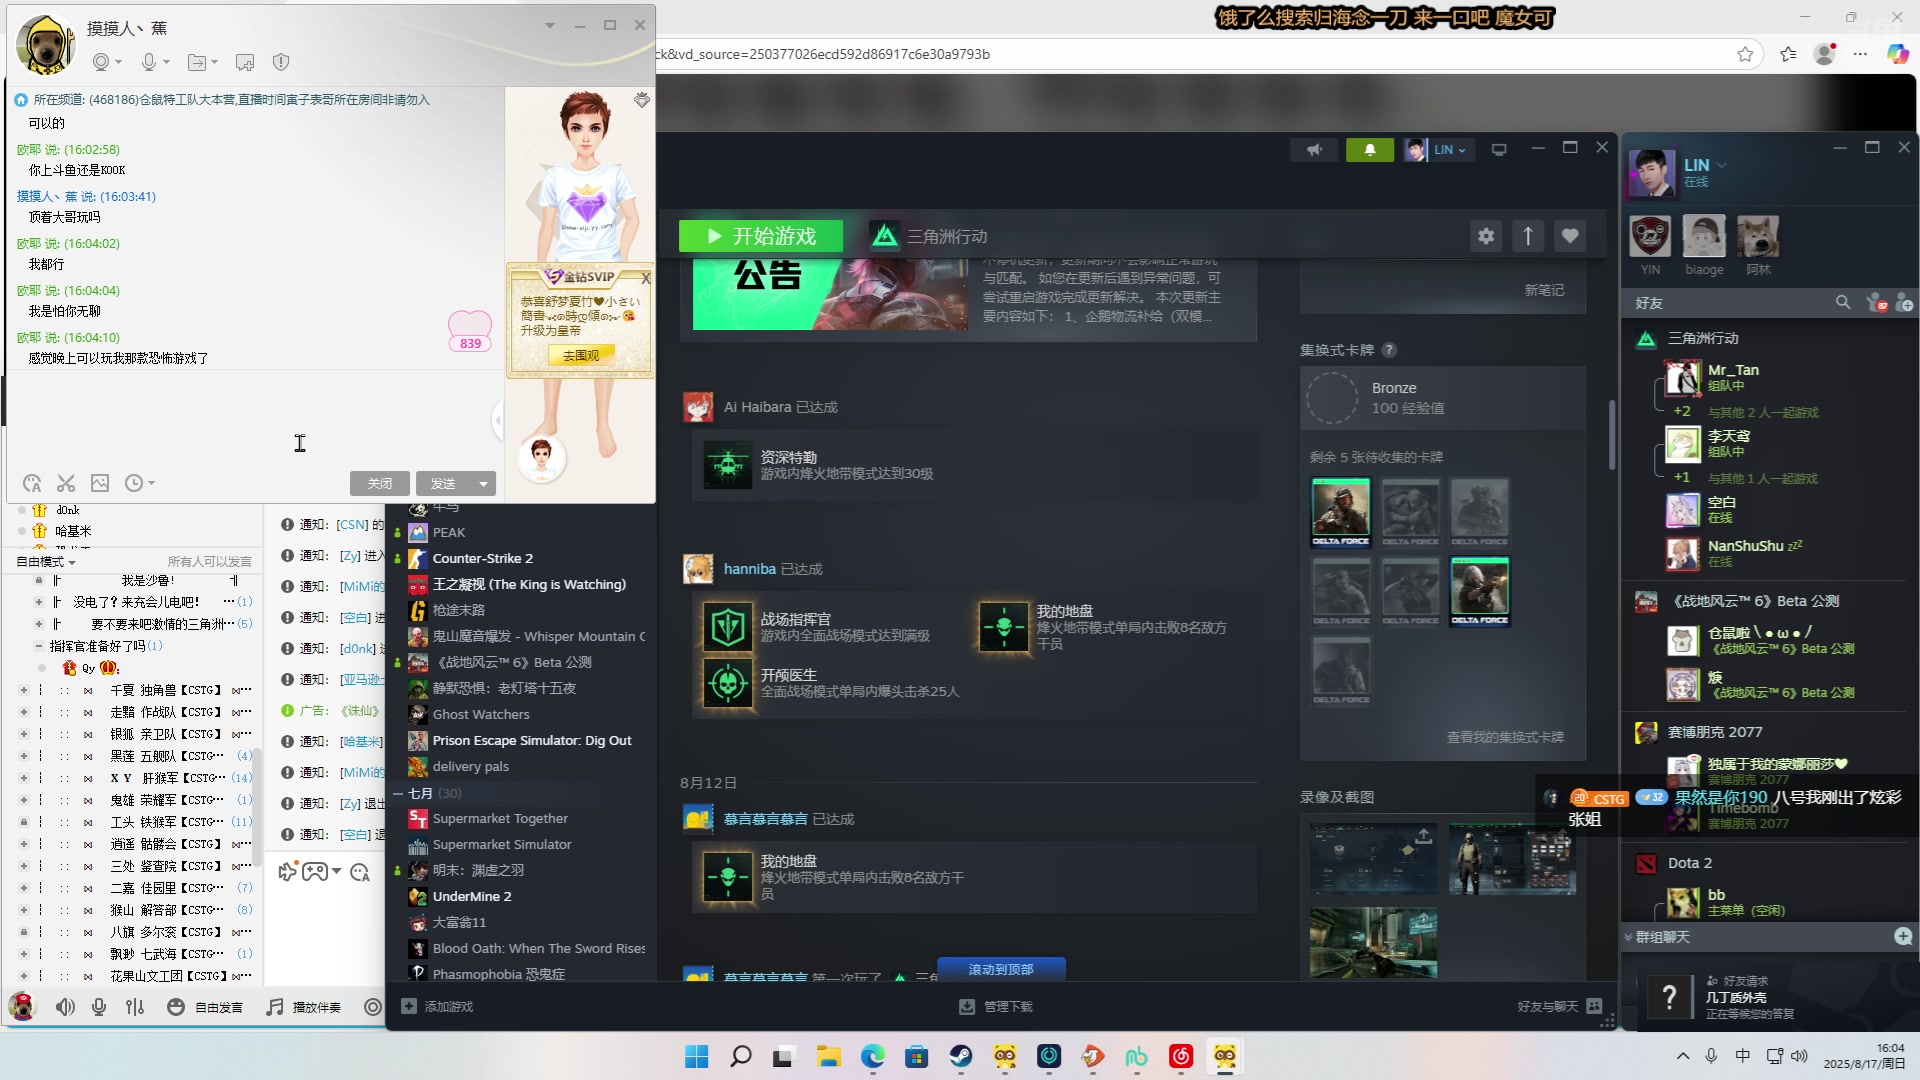Collapse the 指挥官准备好了吗 channel

point(39,646)
